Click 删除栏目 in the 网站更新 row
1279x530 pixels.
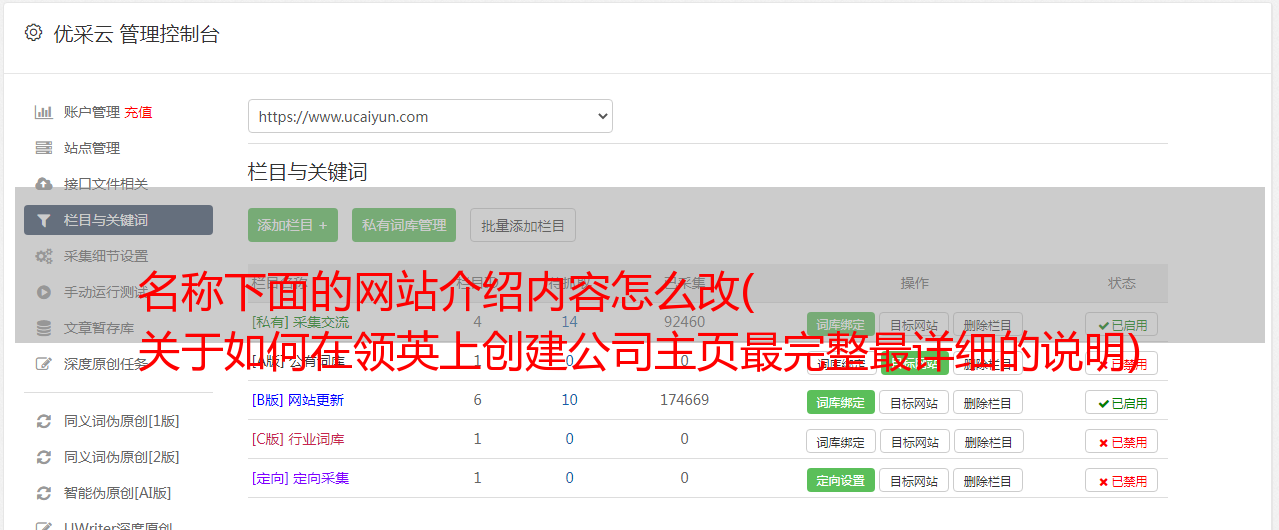point(988,402)
